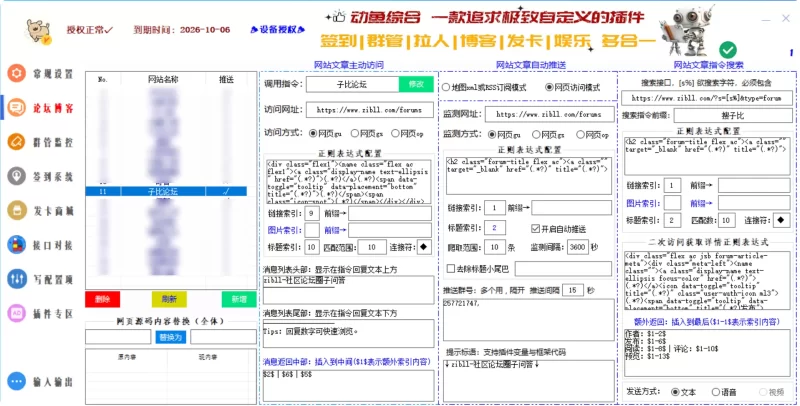This screenshot has height=406, width=800.
Task: Click the No. column header
Action: click(103, 79)
